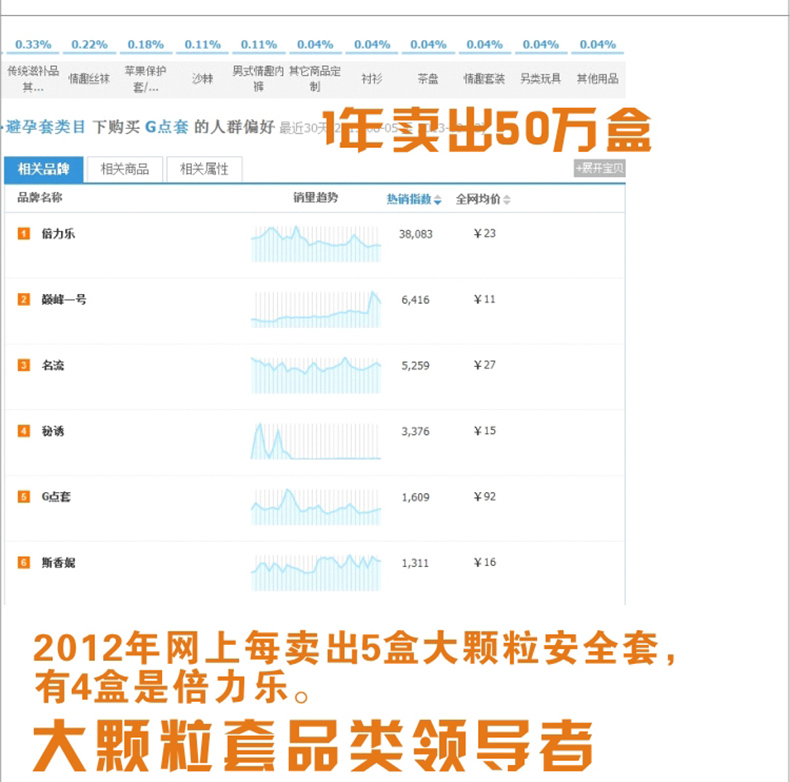This screenshot has width=790, height=782.
Task: Select brand name 名流
Action: click(x=53, y=365)
